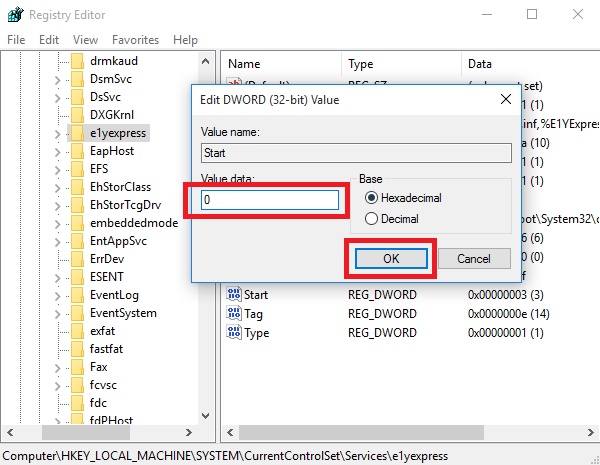Expand the DsmSvc tree node
The height and width of the screenshot is (465, 600).
57,80
